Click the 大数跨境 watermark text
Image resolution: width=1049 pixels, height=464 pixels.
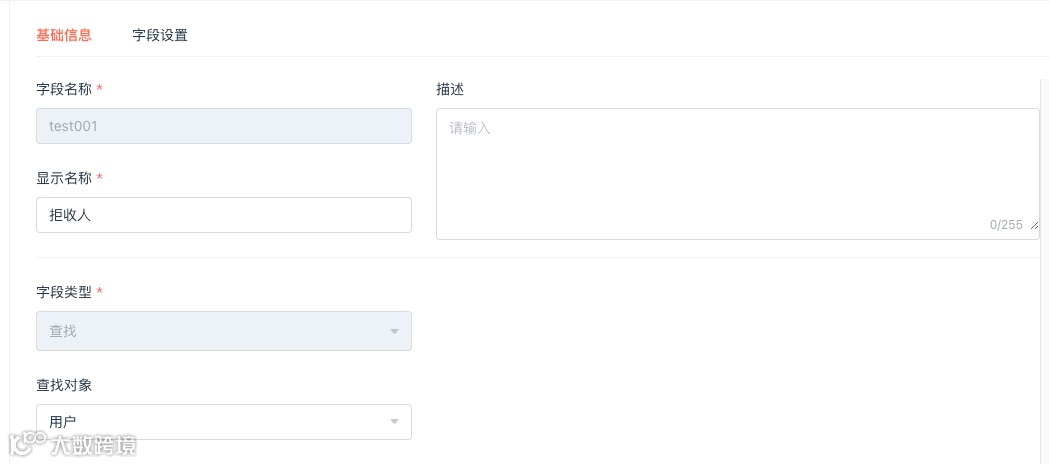pyautogui.click(x=94, y=445)
